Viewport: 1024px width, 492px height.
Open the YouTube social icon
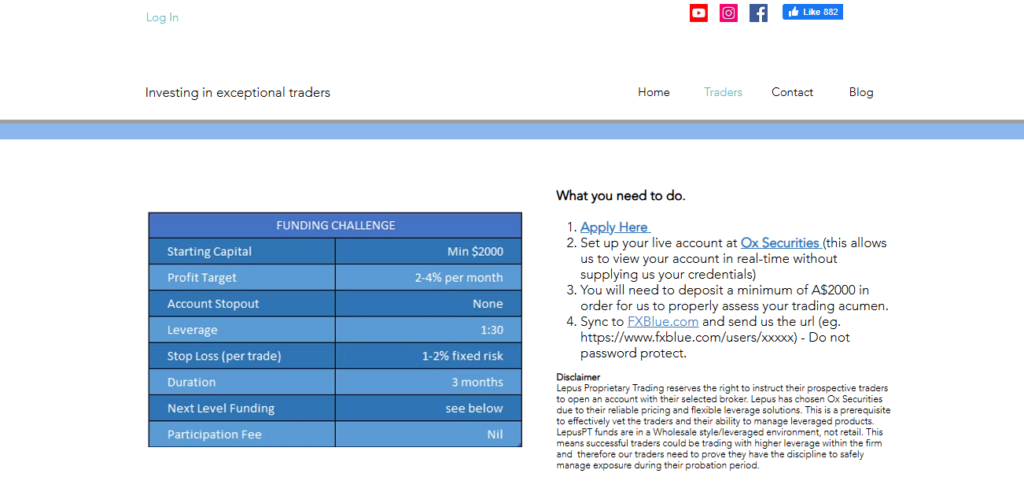(x=699, y=12)
